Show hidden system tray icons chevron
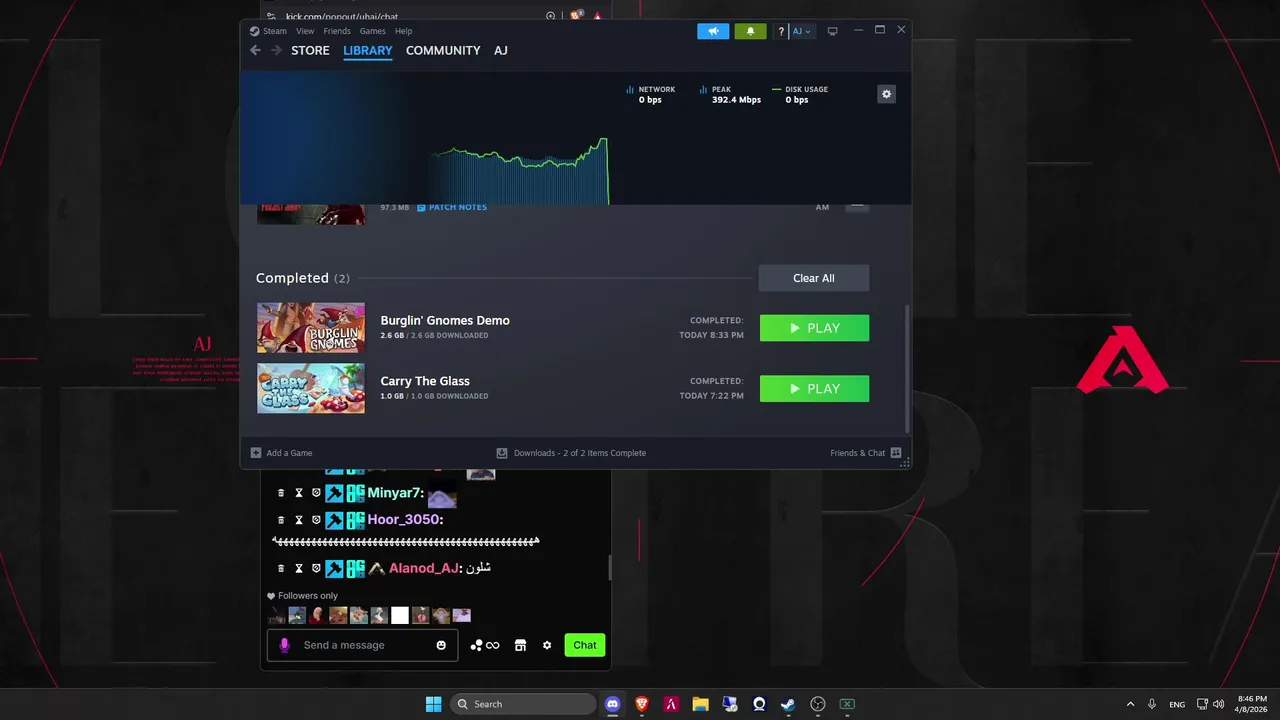The height and width of the screenshot is (720, 1280). point(1130,704)
